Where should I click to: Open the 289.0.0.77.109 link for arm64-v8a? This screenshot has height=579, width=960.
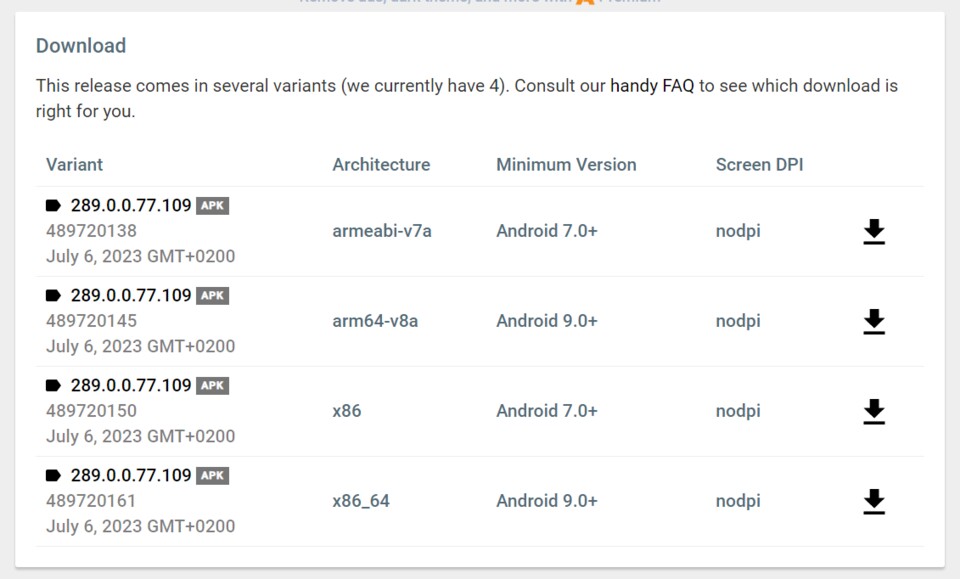tap(131, 296)
